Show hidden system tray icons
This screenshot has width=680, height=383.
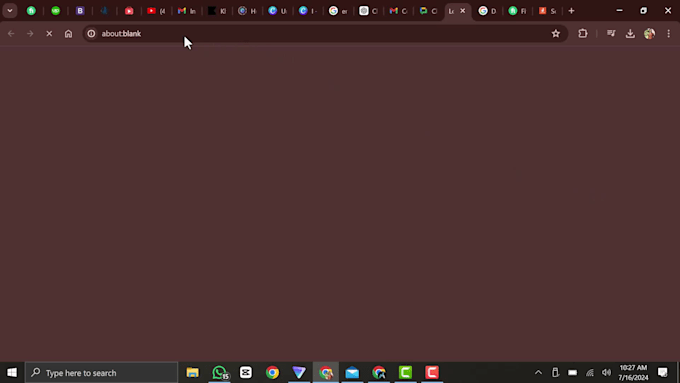tap(538, 373)
